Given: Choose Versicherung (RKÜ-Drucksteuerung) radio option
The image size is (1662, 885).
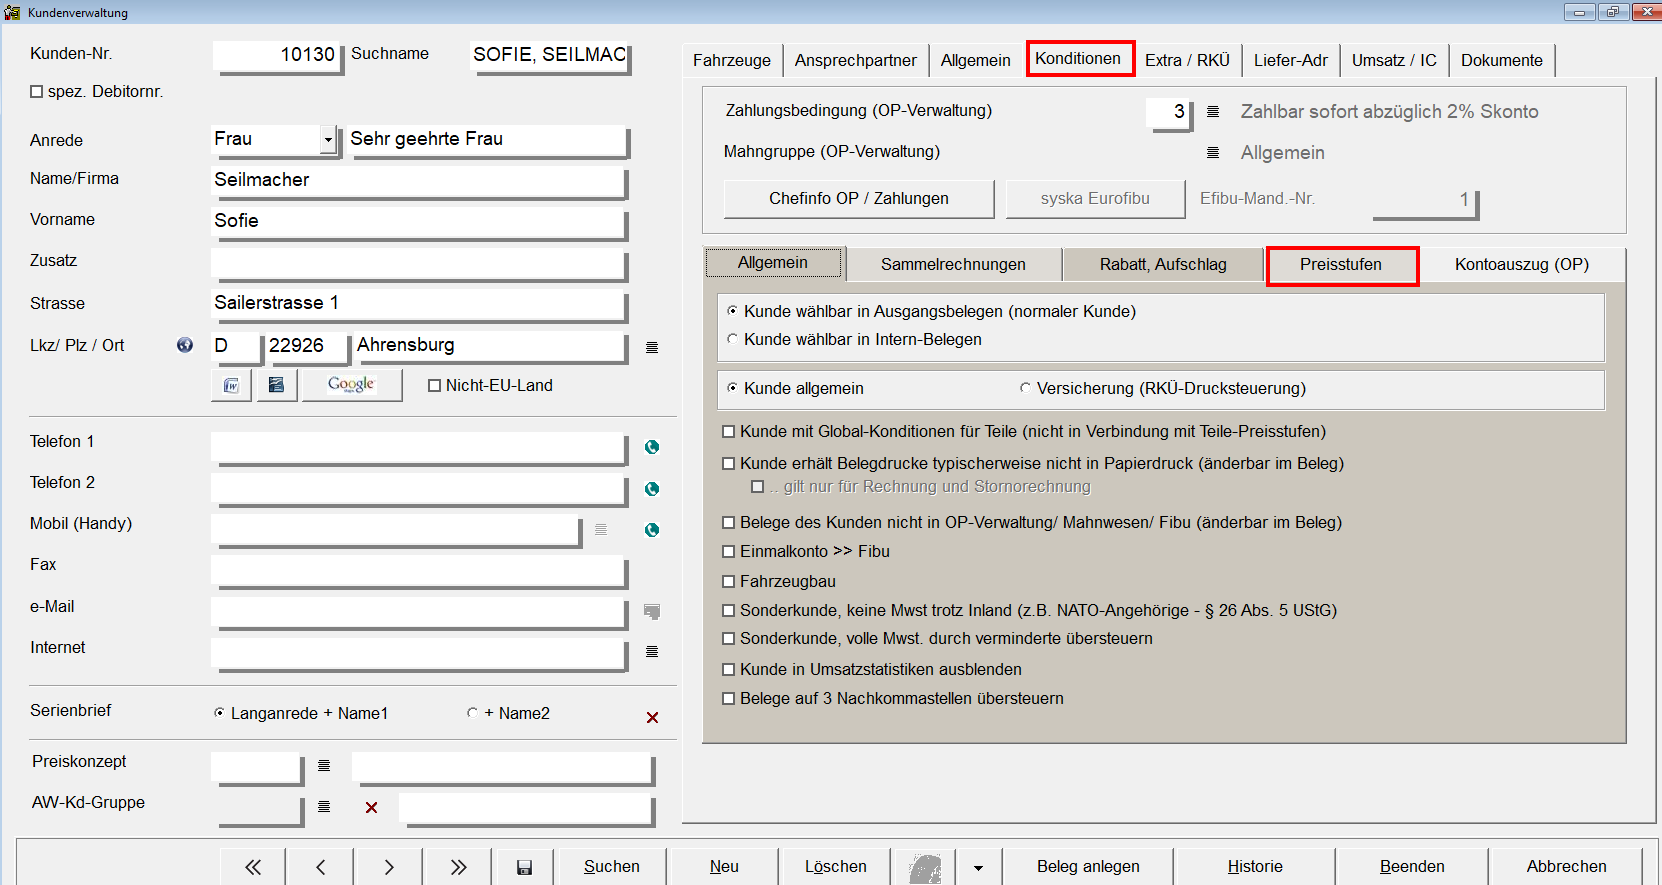Looking at the screenshot, I should coord(1025,388).
